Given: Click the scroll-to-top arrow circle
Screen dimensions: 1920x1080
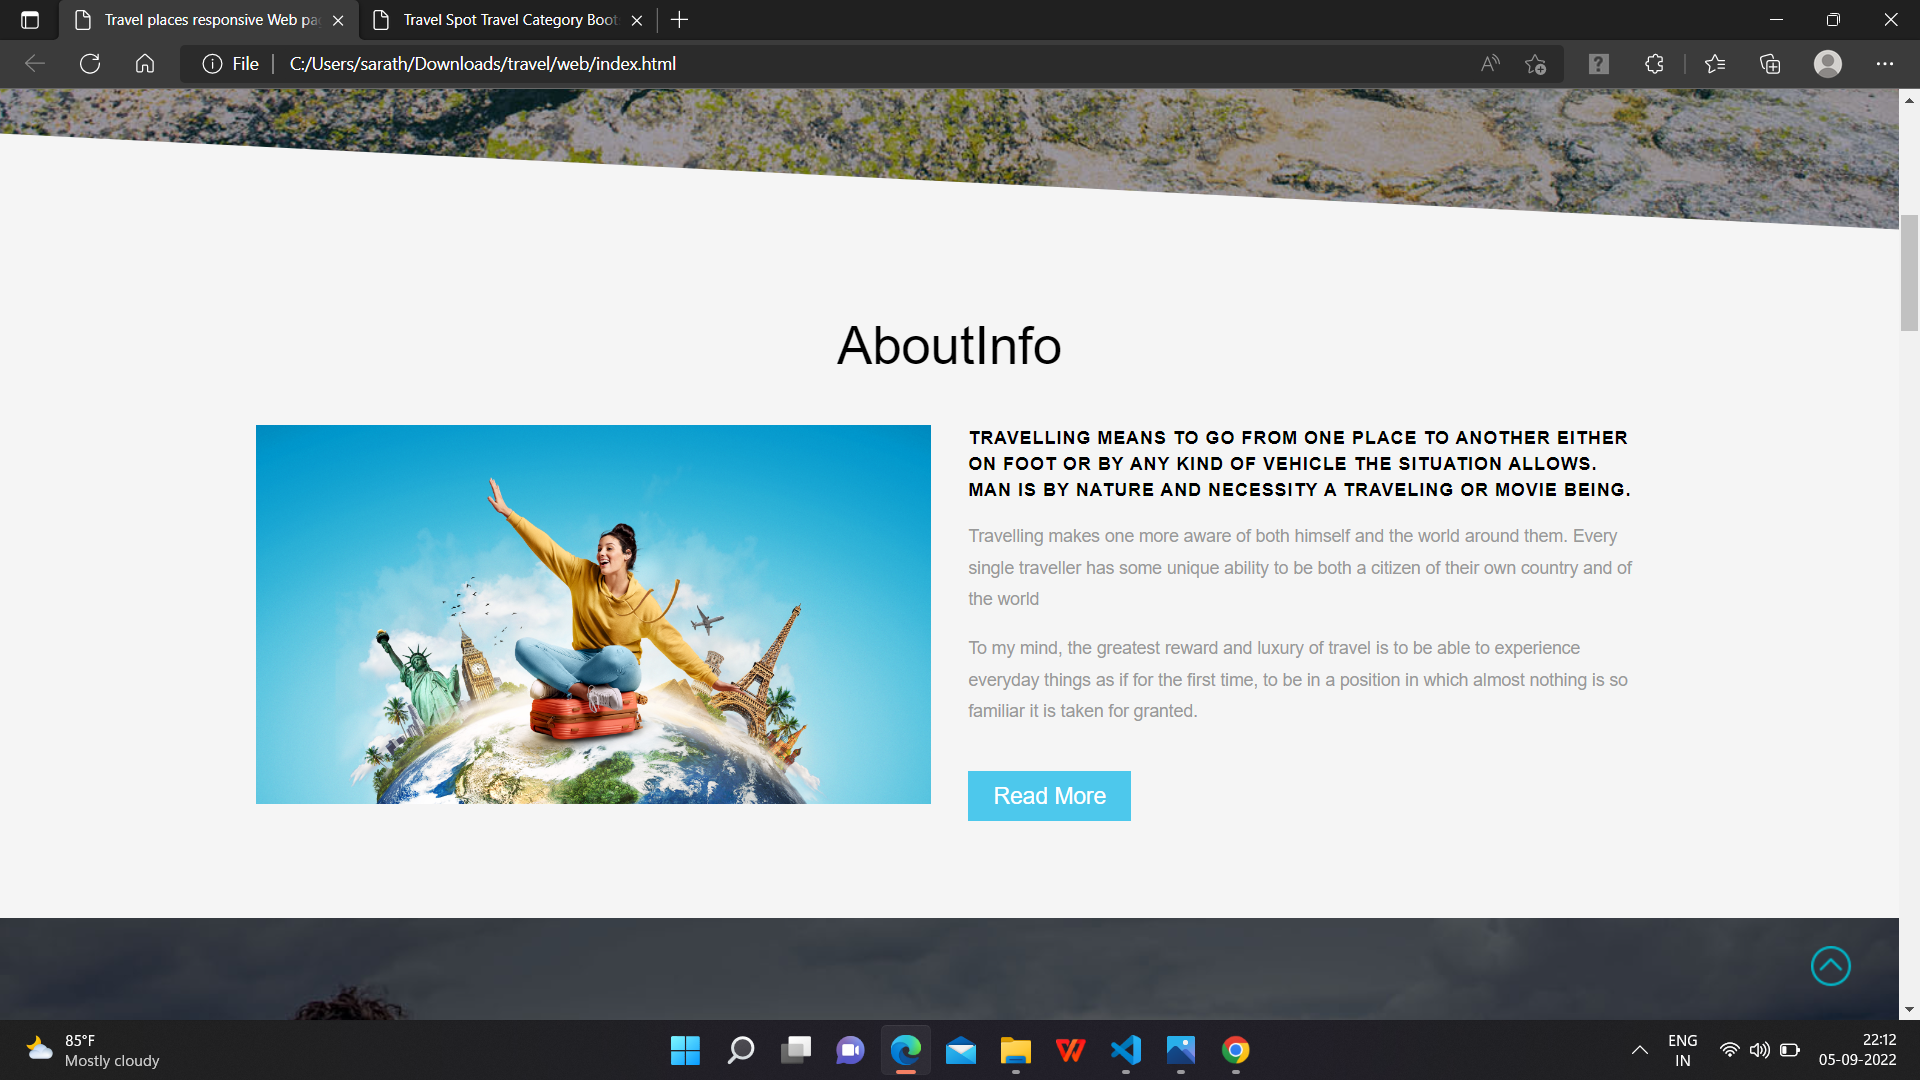Looking at the screenshot, I should click(1830, 966).
